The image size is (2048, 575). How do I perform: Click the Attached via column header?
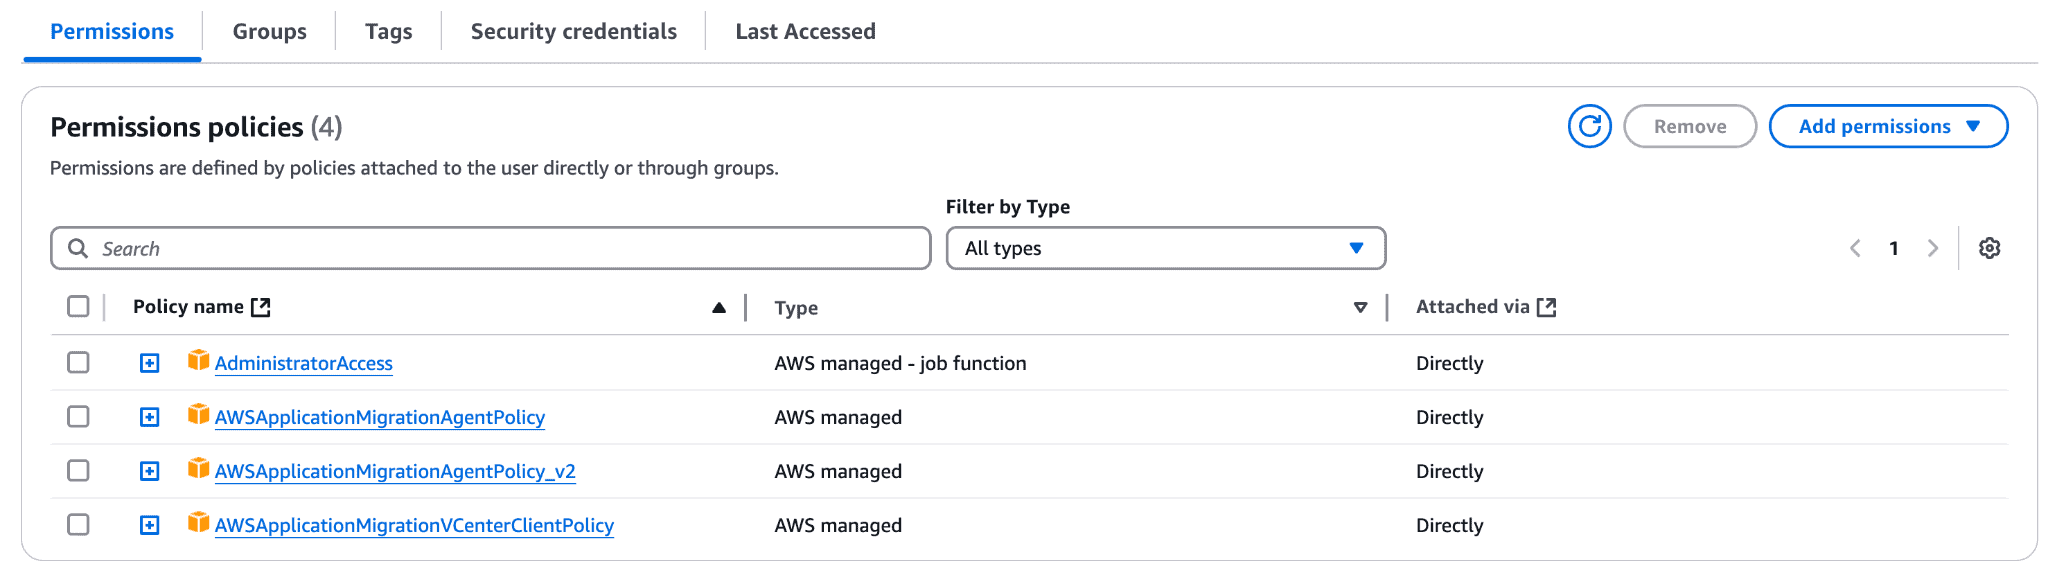pos(1473,307)
